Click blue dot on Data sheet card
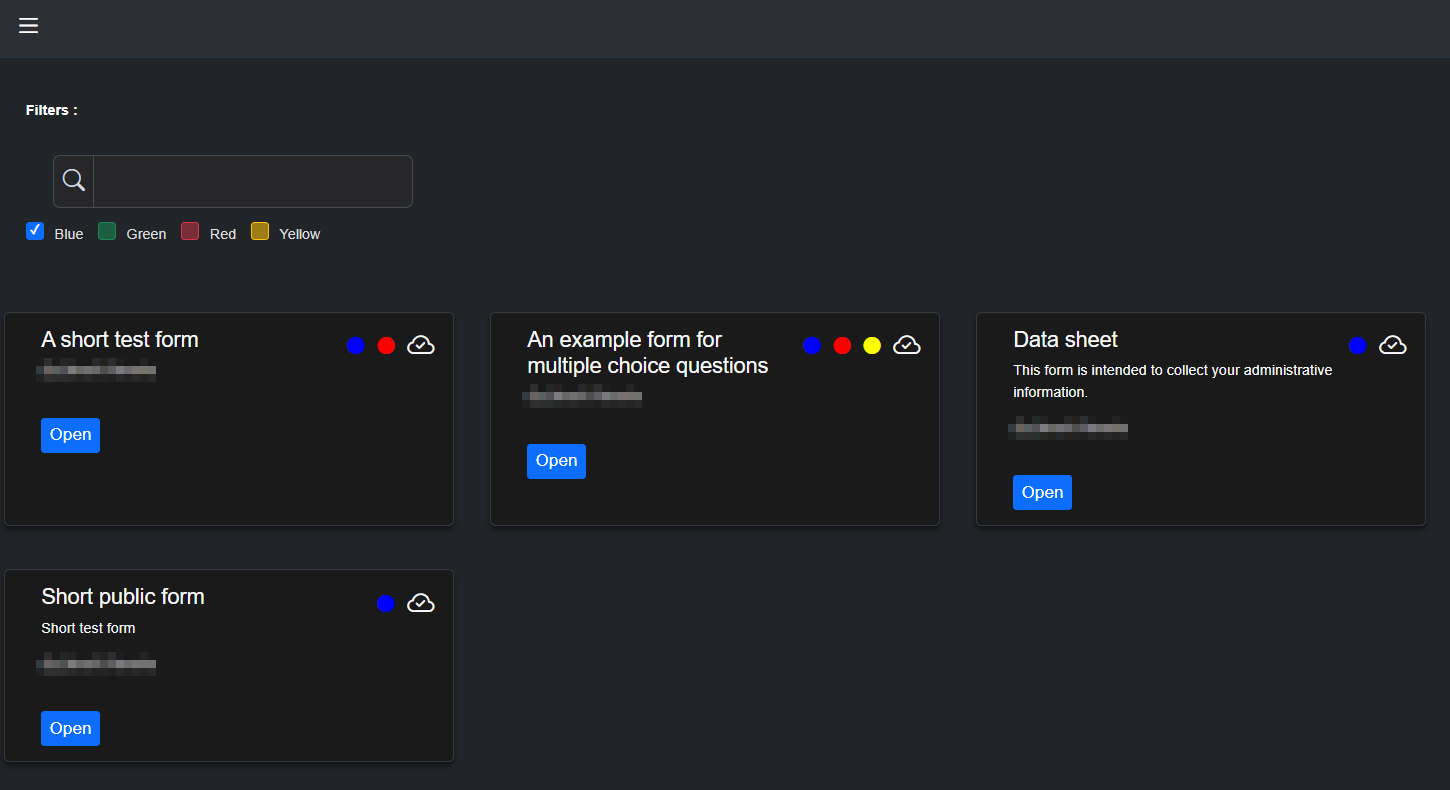The height and width of the screenshot is (790, 1450). pos(1357,345)
